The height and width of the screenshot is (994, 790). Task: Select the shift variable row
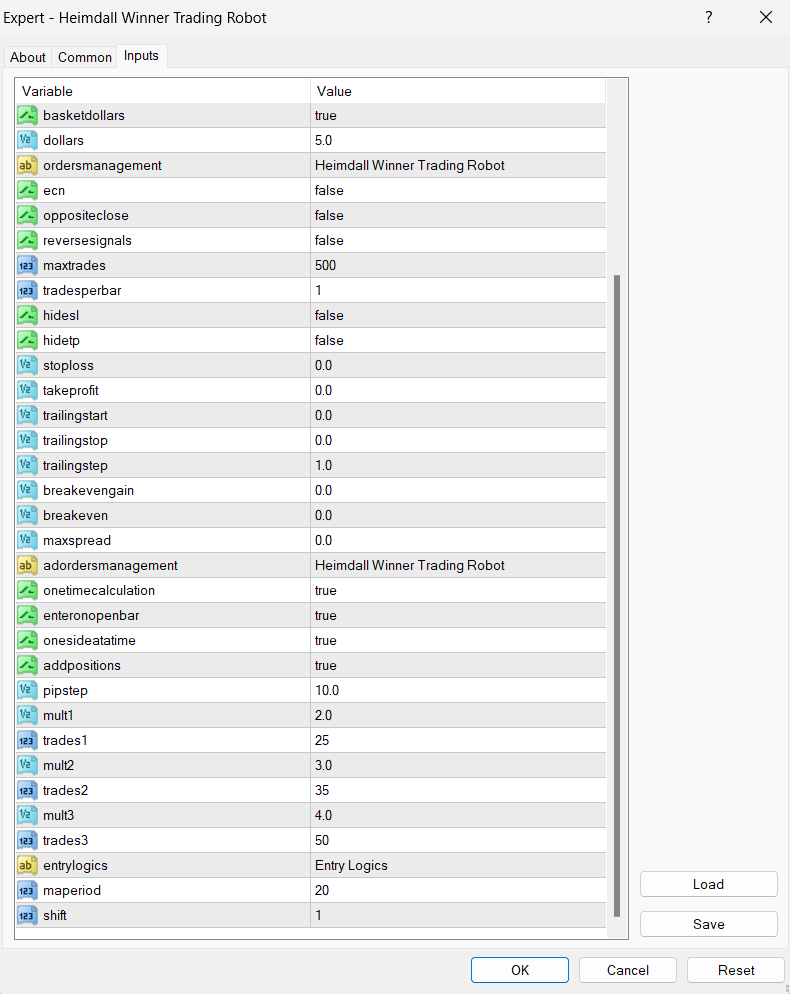(311, 915)
